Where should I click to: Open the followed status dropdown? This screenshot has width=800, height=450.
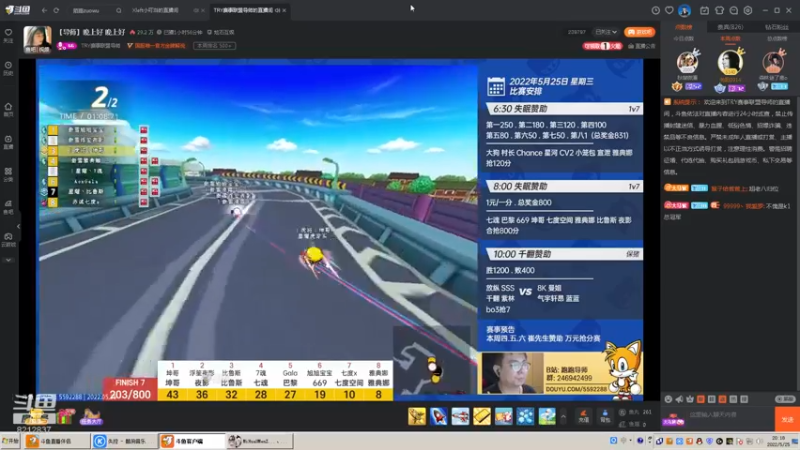coord(606,32)
